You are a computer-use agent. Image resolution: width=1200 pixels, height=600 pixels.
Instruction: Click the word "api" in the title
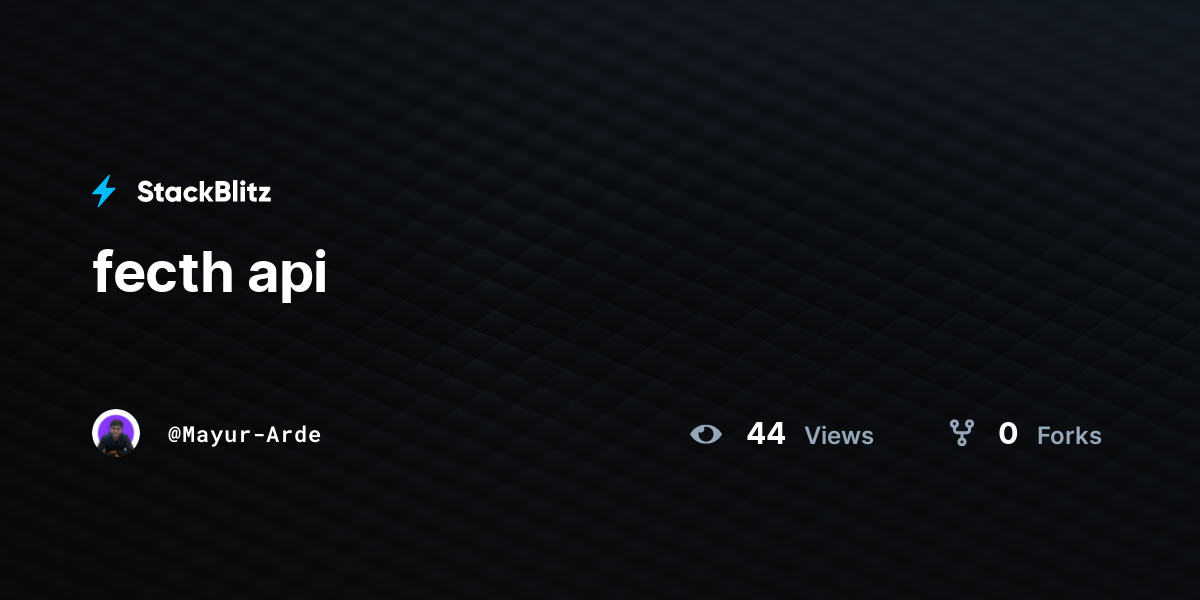pyautogui.click(x=273, y=276)
